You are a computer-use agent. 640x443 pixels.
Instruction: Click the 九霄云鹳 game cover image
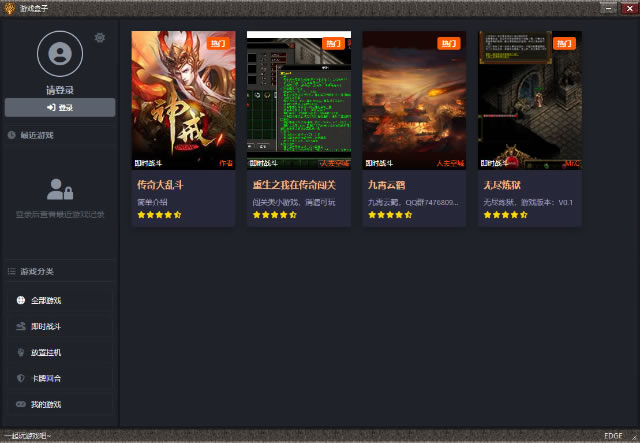pos(414,99)
